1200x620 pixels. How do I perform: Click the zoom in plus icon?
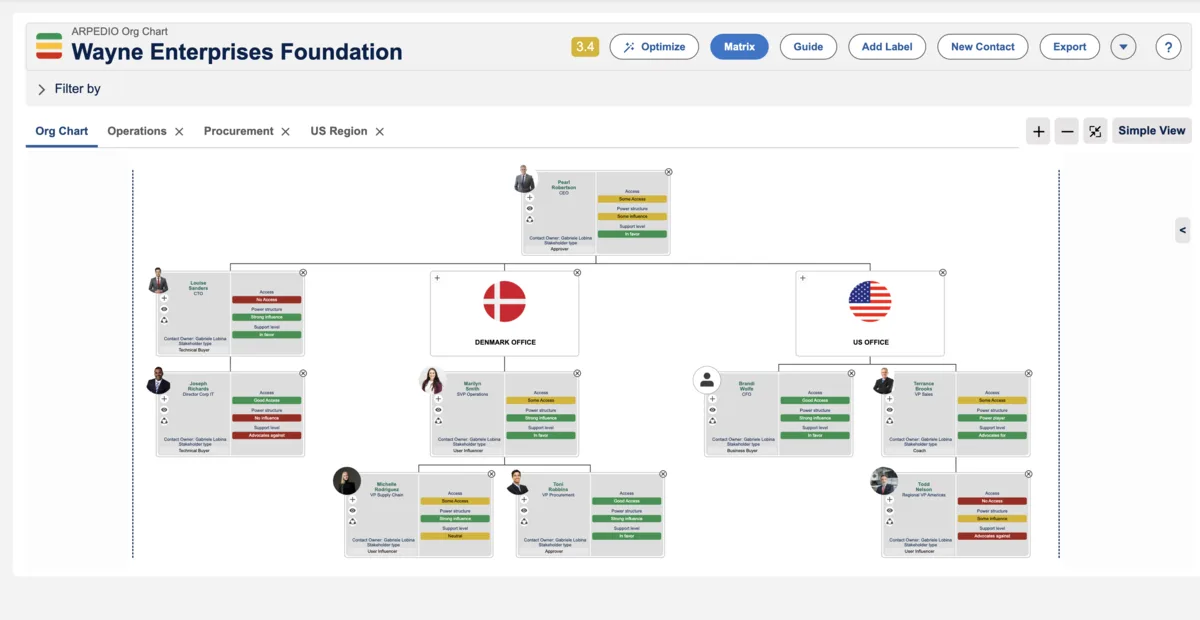pos(1038,131)
